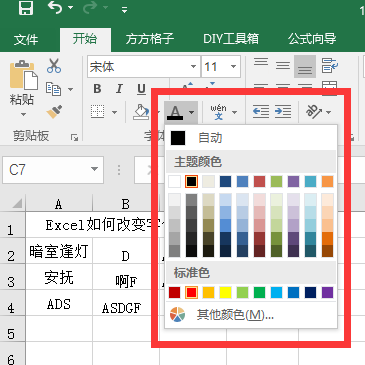Open the DIY工具箱 ribbon tab
The width and height of the screenshot is (365, 365).
click(x=231, y=39)
